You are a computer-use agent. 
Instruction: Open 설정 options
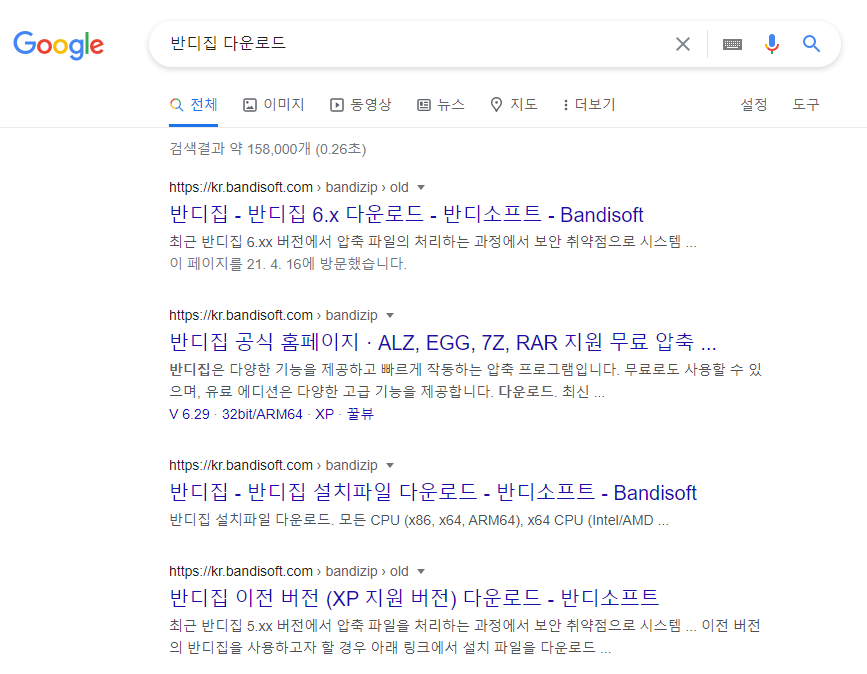754,105
